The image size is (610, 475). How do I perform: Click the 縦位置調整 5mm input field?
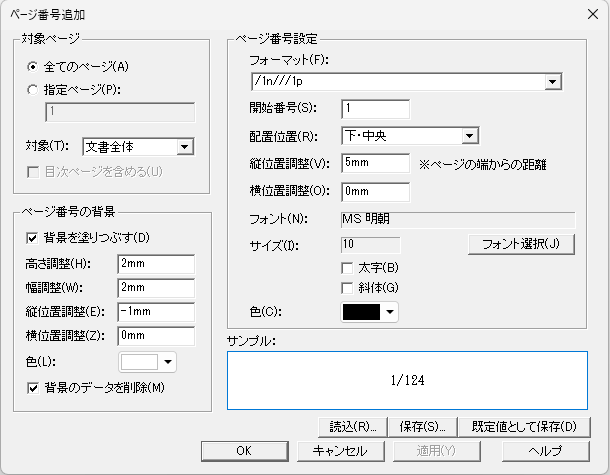374,163
